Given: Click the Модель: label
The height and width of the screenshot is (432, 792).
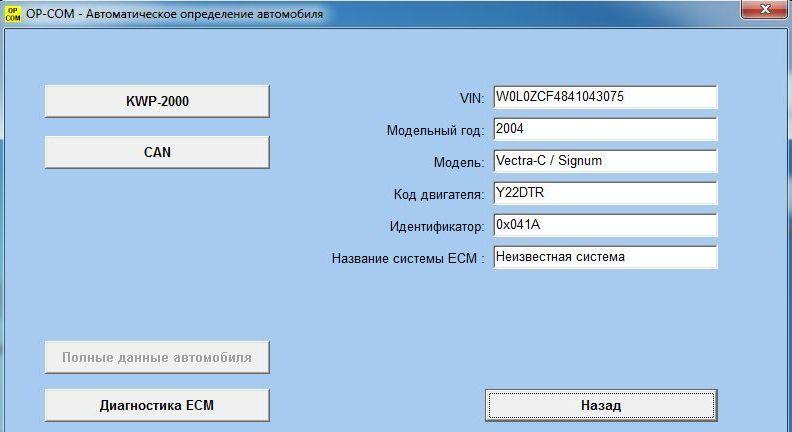Looking at the screenshot, I should pyautogui.click(x=459, y=162).
